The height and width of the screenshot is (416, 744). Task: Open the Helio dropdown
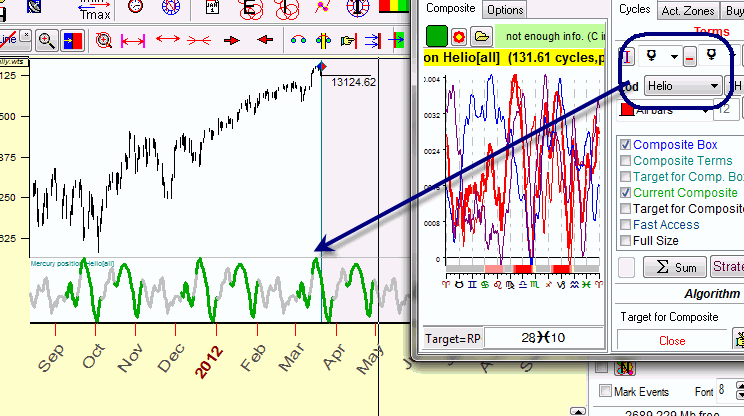pos(685,86)
